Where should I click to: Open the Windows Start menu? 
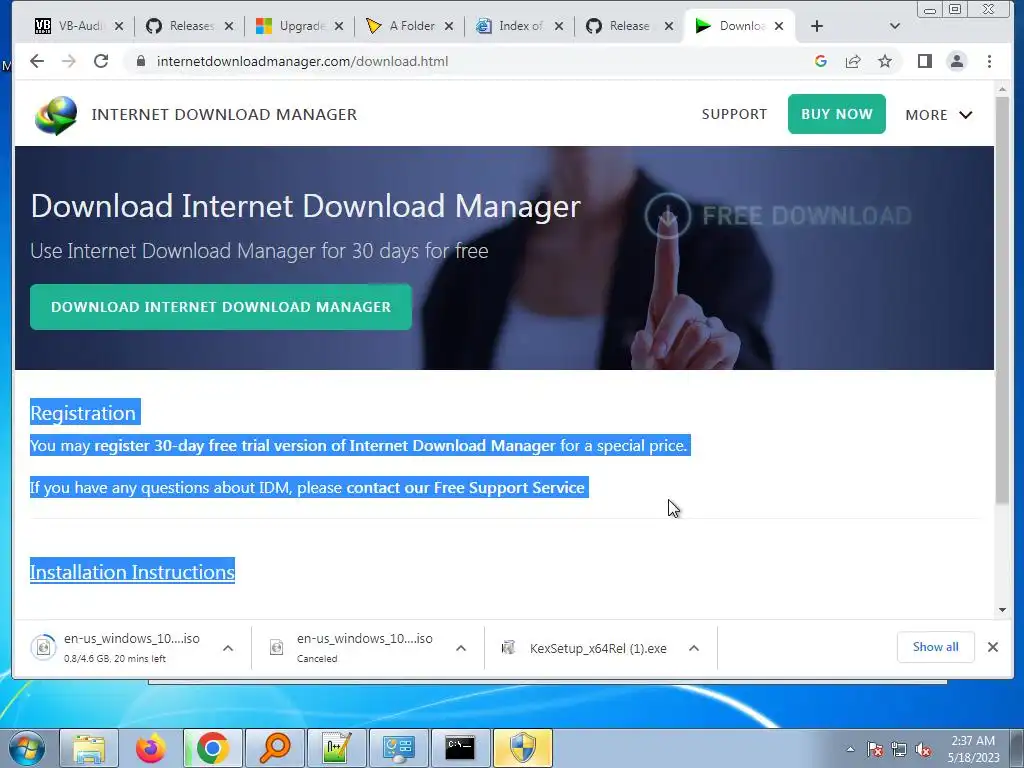pos(27,748)
